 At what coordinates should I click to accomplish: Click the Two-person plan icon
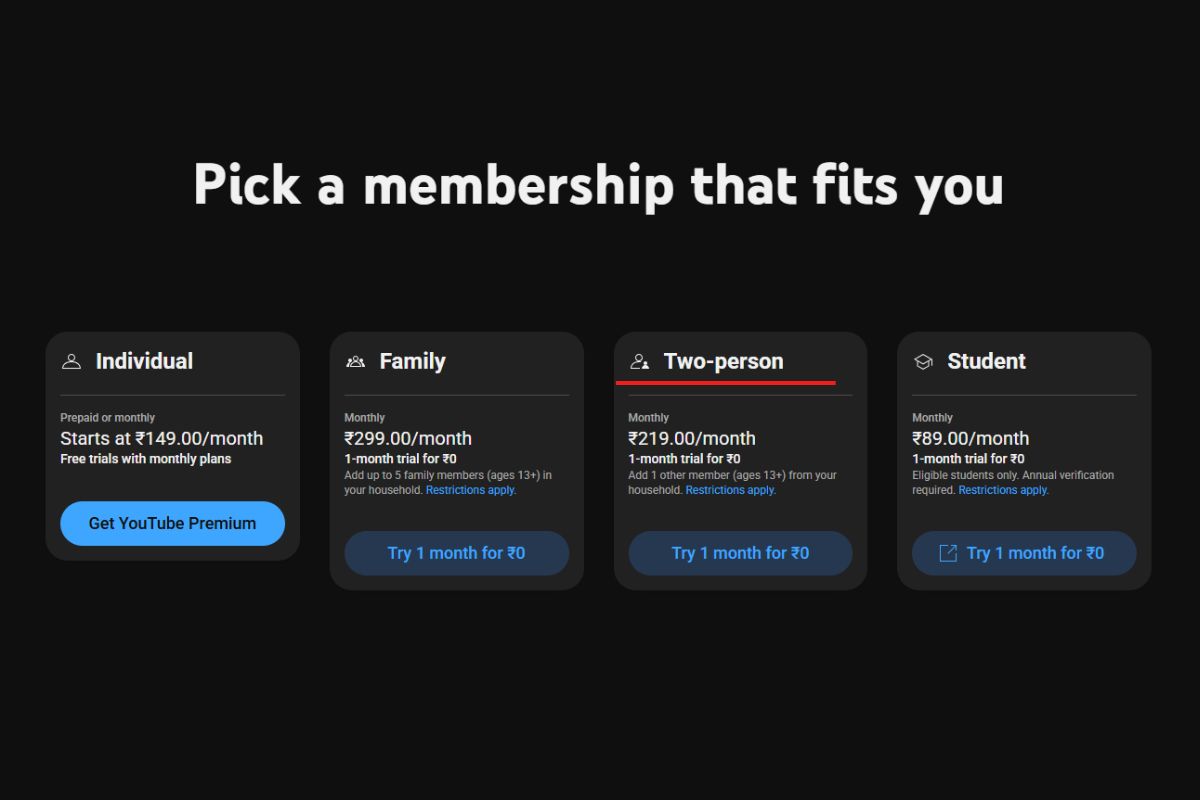tap(640, 362)
